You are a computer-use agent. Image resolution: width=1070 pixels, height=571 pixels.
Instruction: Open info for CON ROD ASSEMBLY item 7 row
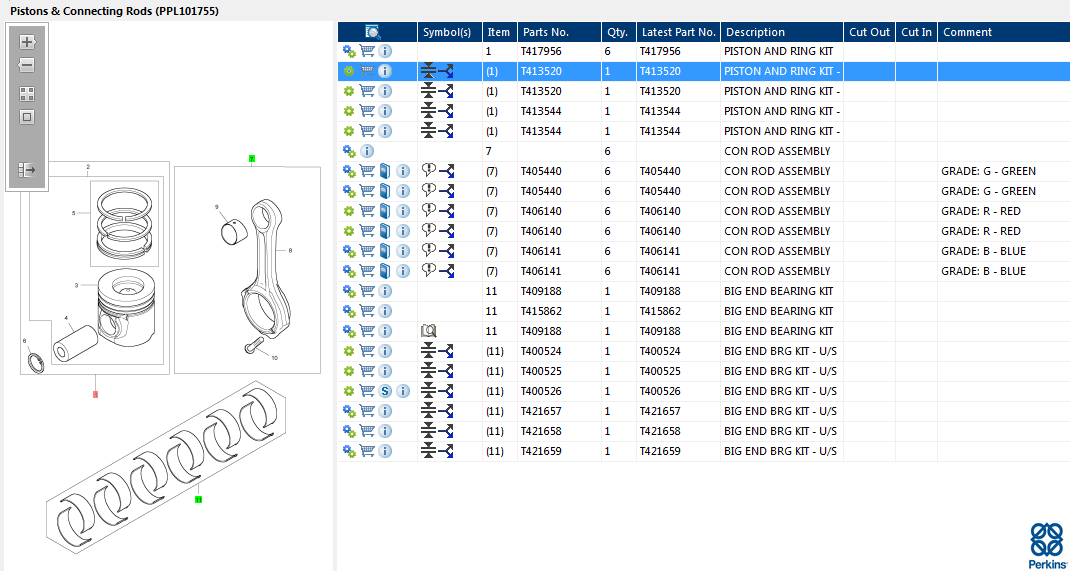[x=367, y=151]
